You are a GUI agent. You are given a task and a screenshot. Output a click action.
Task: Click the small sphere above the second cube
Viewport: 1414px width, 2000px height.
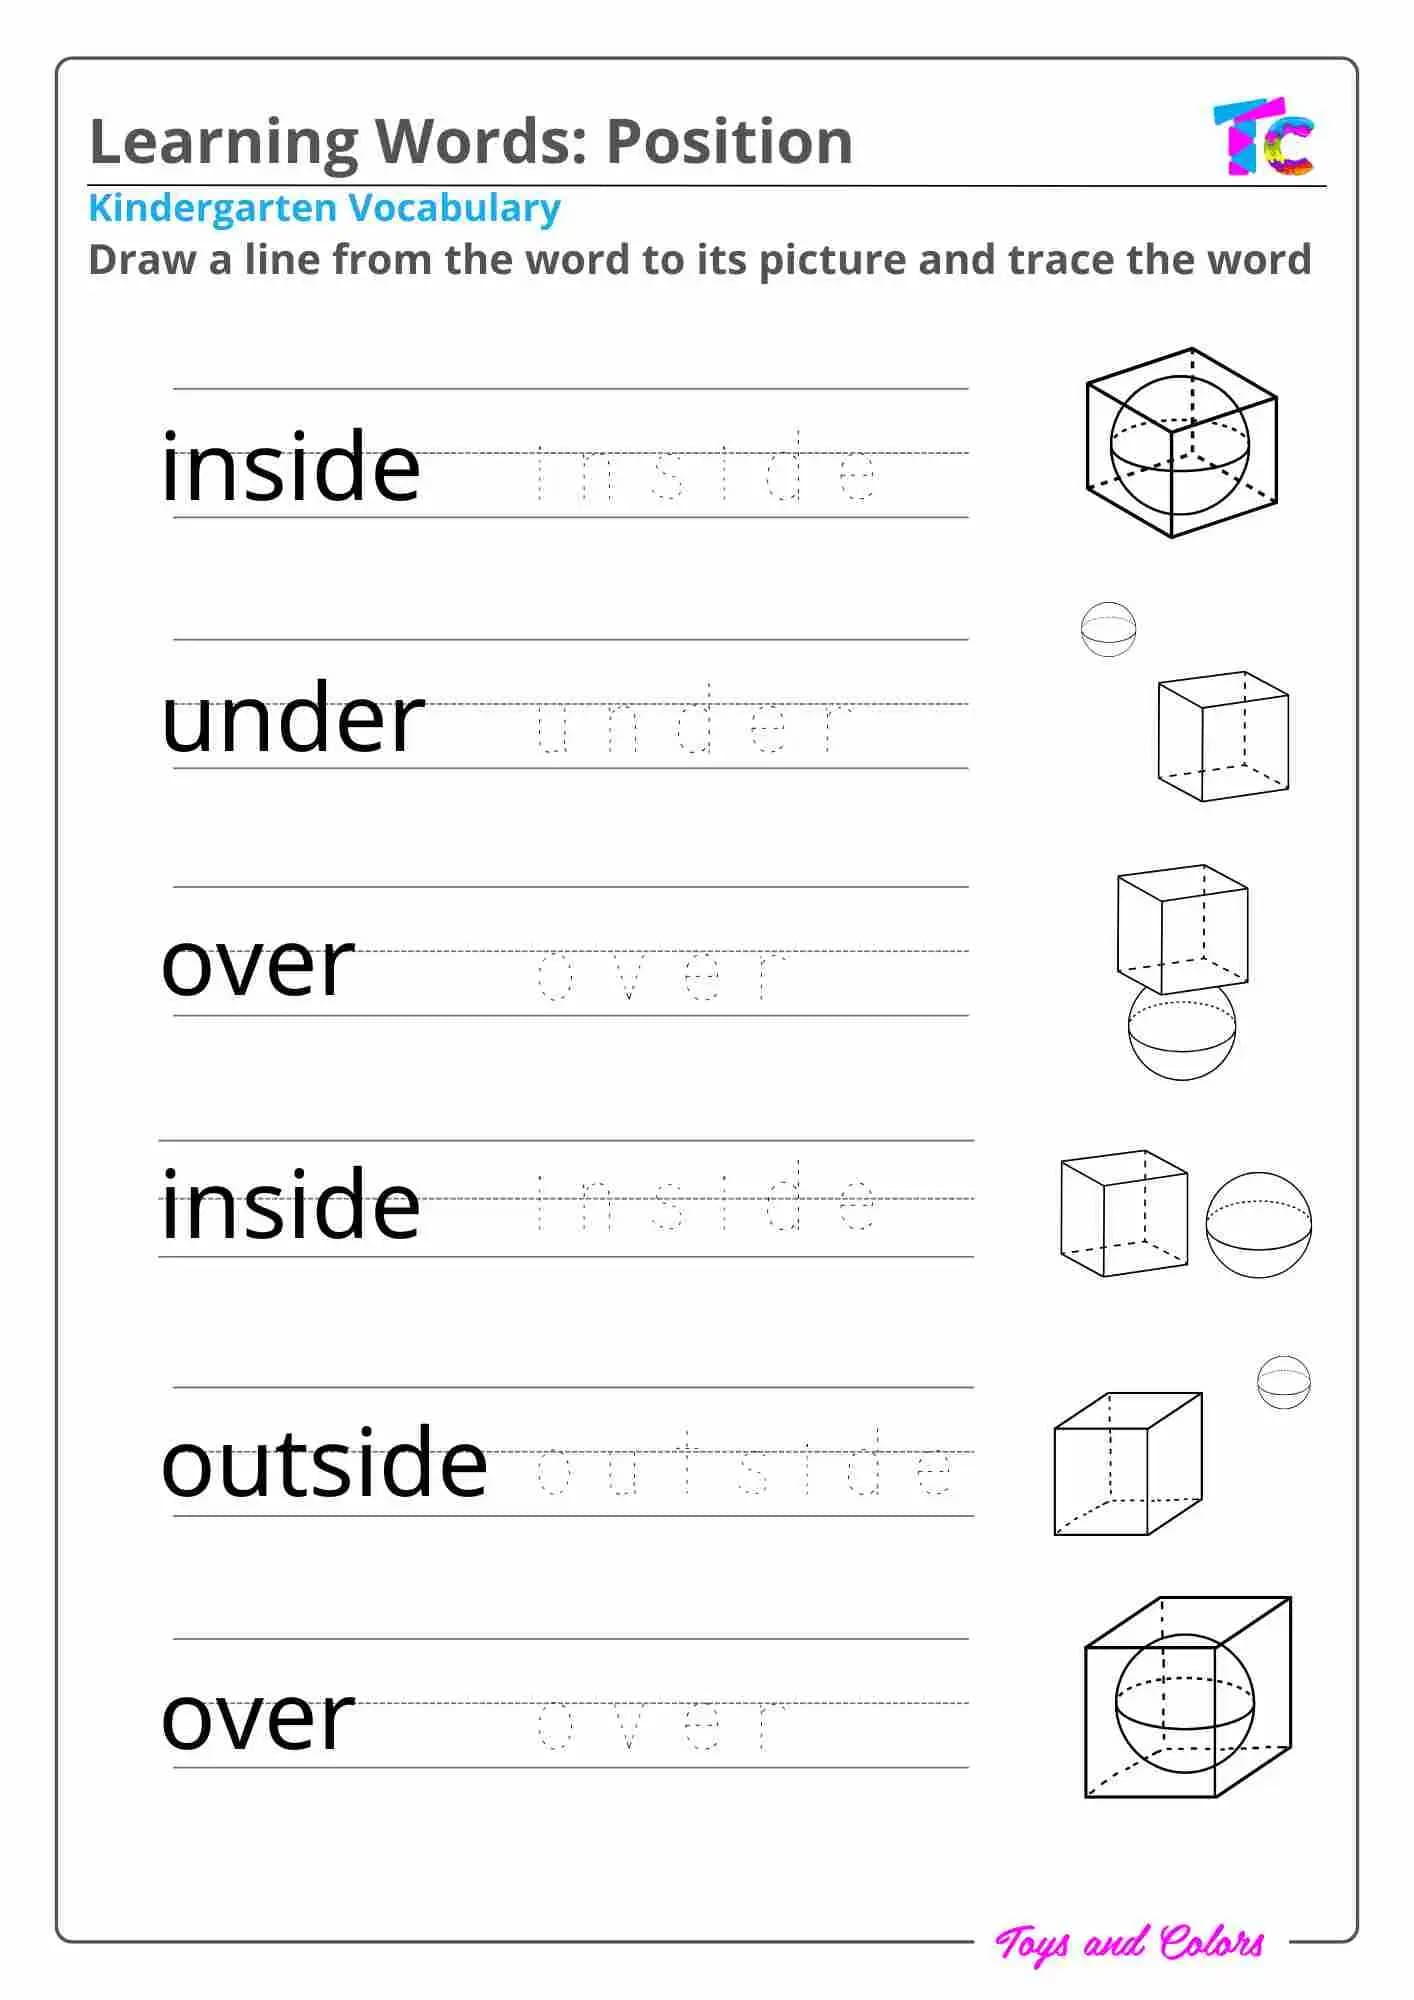point(1109,629)
